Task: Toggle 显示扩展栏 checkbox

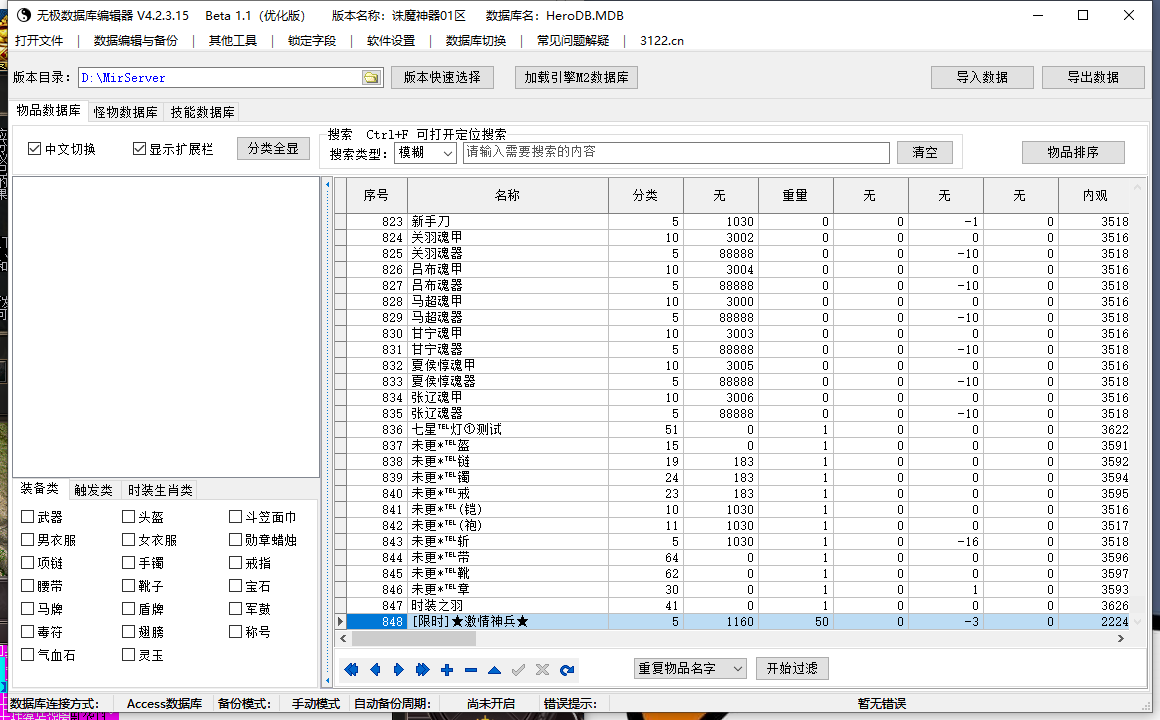Action: pyautogui.click(x=139, y=149)
